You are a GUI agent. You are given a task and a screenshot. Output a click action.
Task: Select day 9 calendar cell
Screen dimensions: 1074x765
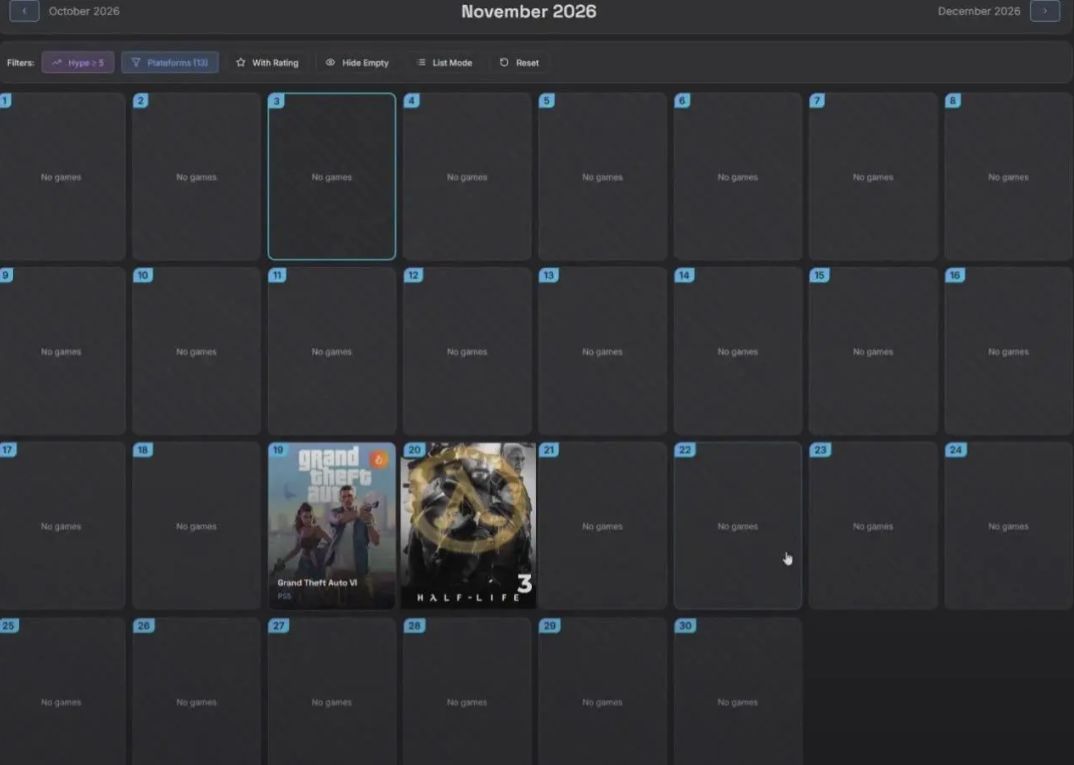pyautogui.click(x=62, y=351)
